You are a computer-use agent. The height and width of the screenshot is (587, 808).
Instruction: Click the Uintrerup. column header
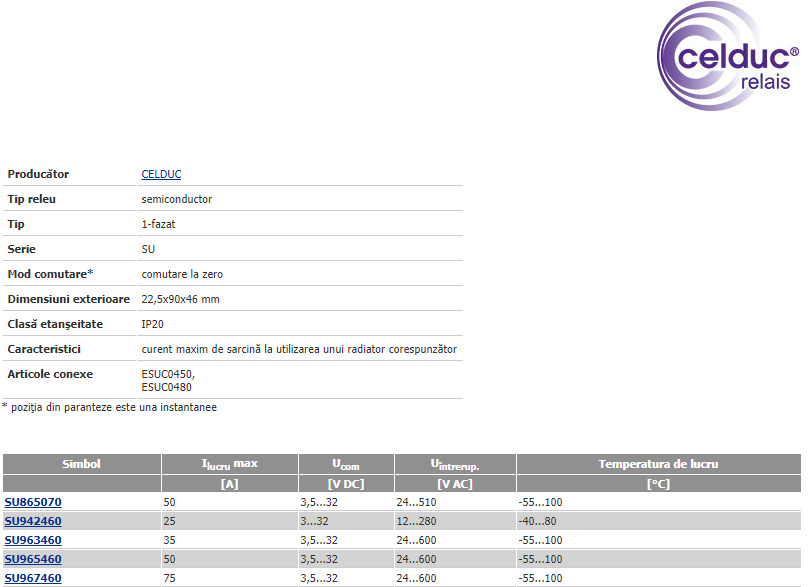point(455,464)
